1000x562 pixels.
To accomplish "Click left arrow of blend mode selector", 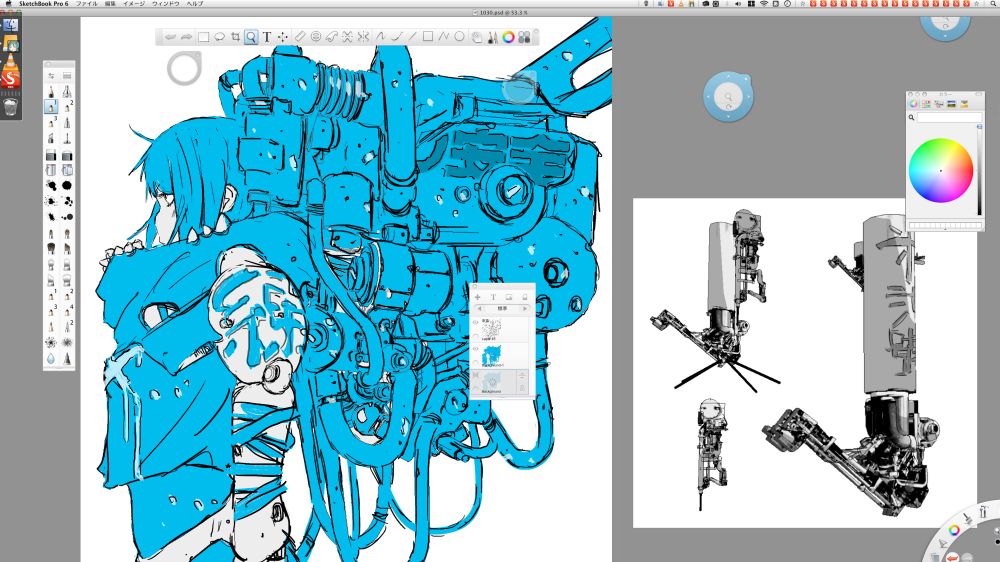I will coord(480,309).
